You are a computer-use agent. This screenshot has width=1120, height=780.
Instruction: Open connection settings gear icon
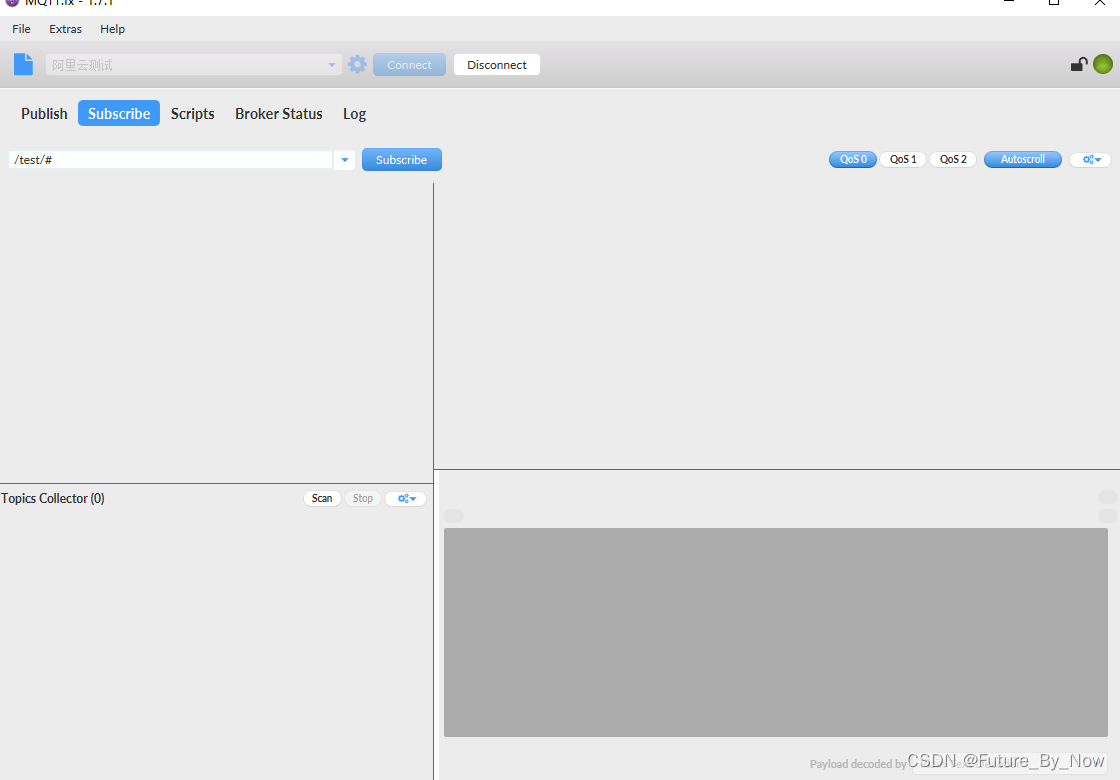coord(357,64)
